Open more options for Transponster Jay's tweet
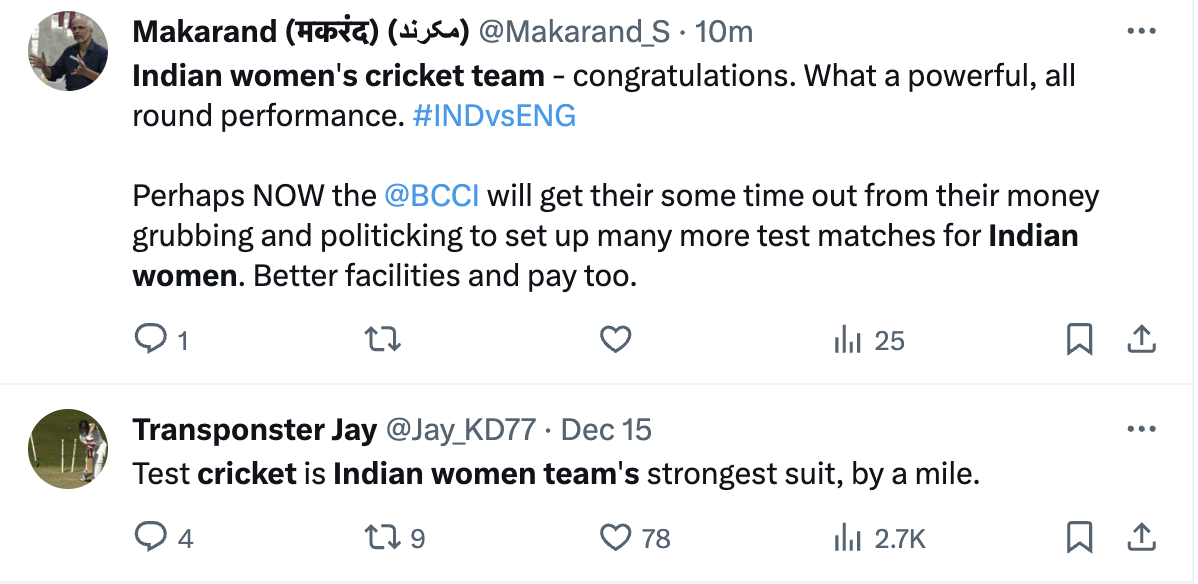 tap(1141, 430)
